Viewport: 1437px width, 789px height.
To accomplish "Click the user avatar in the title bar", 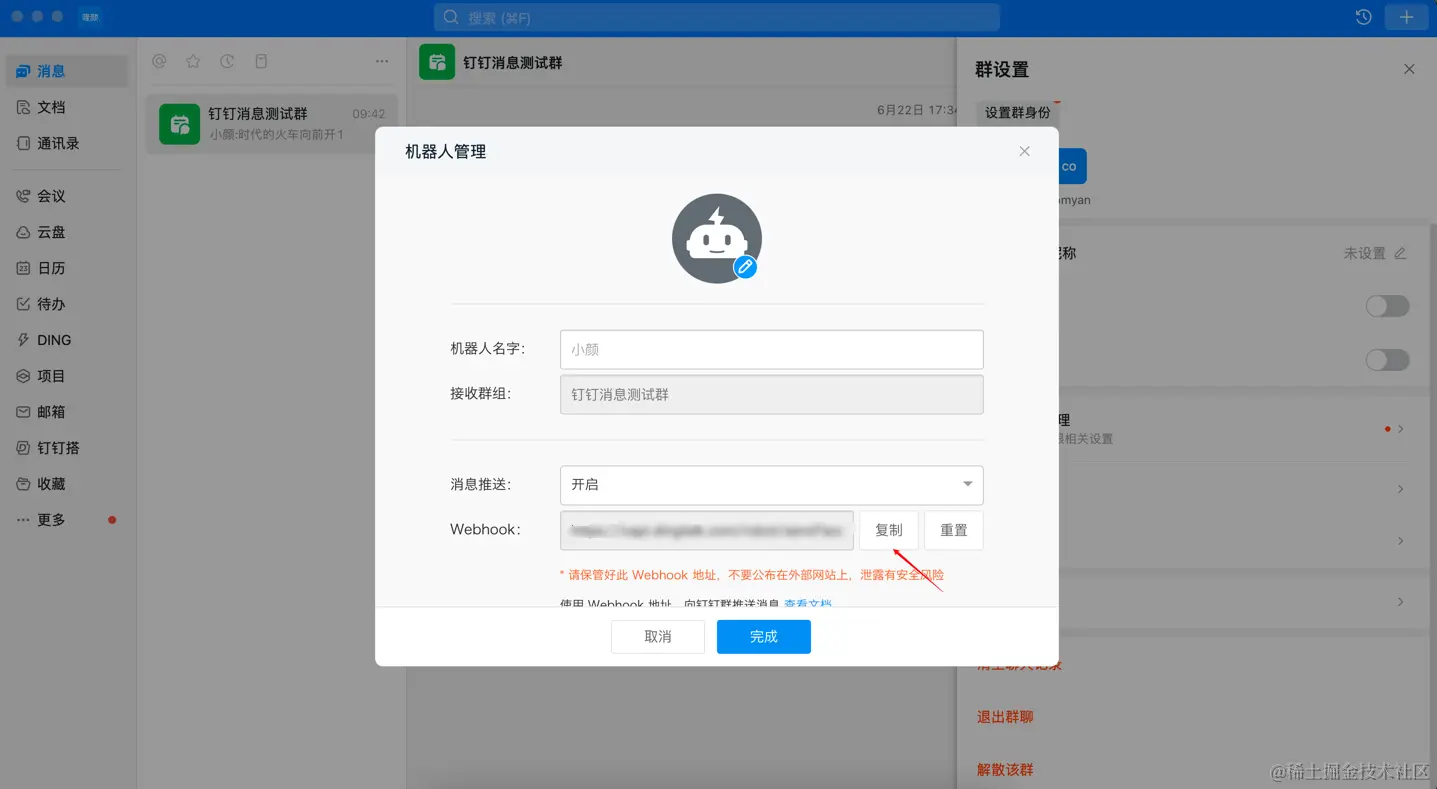I will pyautogui.click(x=90, y=17).
